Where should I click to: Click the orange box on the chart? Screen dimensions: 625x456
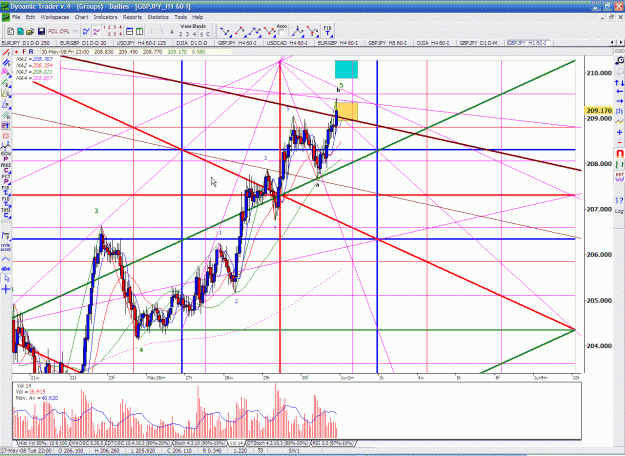pos(348,111)
